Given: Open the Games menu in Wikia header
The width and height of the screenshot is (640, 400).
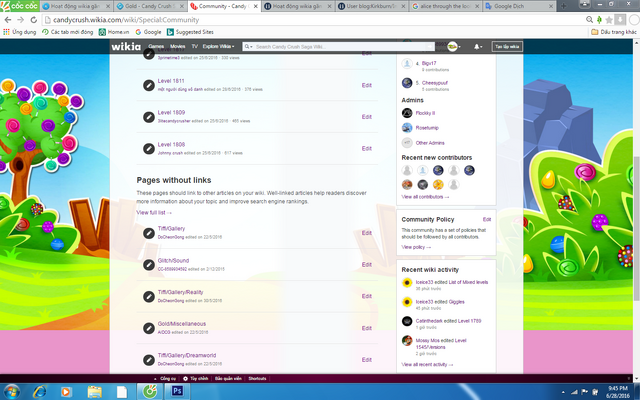Looking at the screenshot, I should tap(156, 47).
